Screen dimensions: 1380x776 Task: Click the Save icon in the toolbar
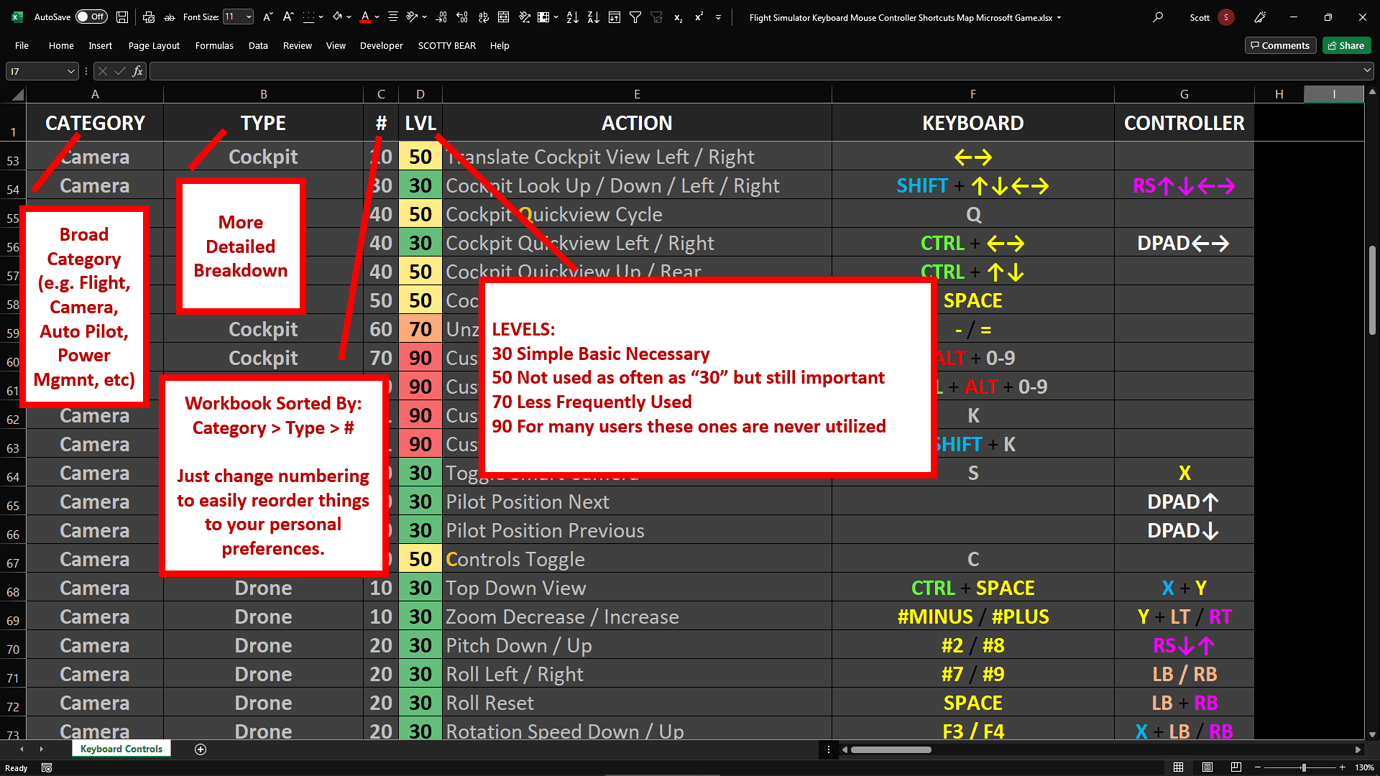122,17
